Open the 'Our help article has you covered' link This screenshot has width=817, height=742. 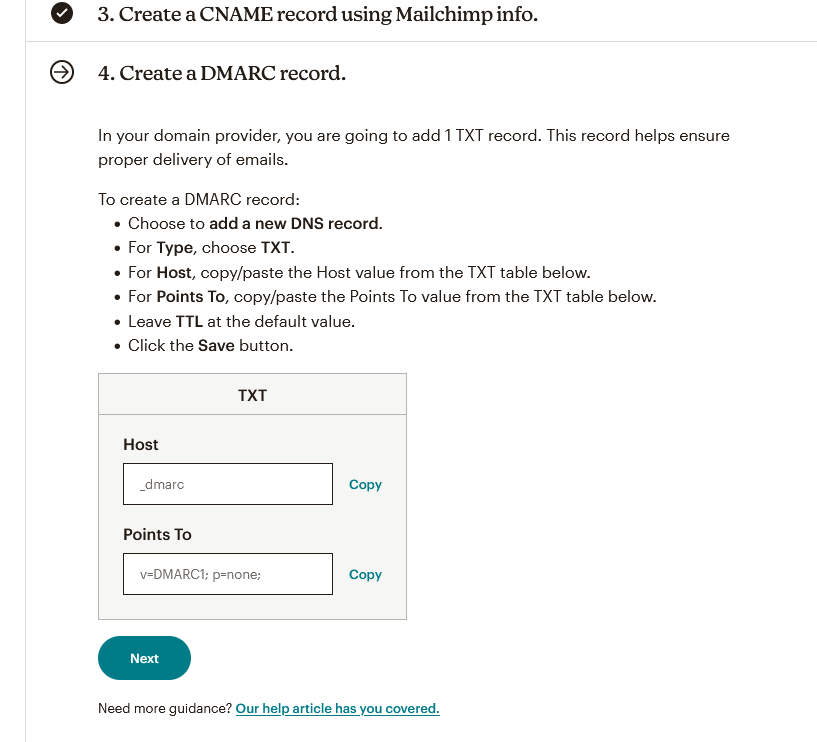tap(337, 708)
